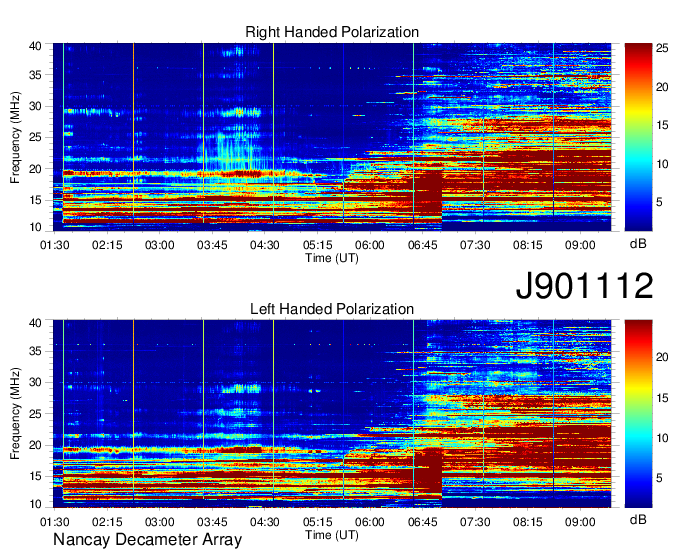Click the 04:30 time tick of the Left Handed plot
Screen dimensions: 680x552
pyautogui.click(x=265, y=522)
